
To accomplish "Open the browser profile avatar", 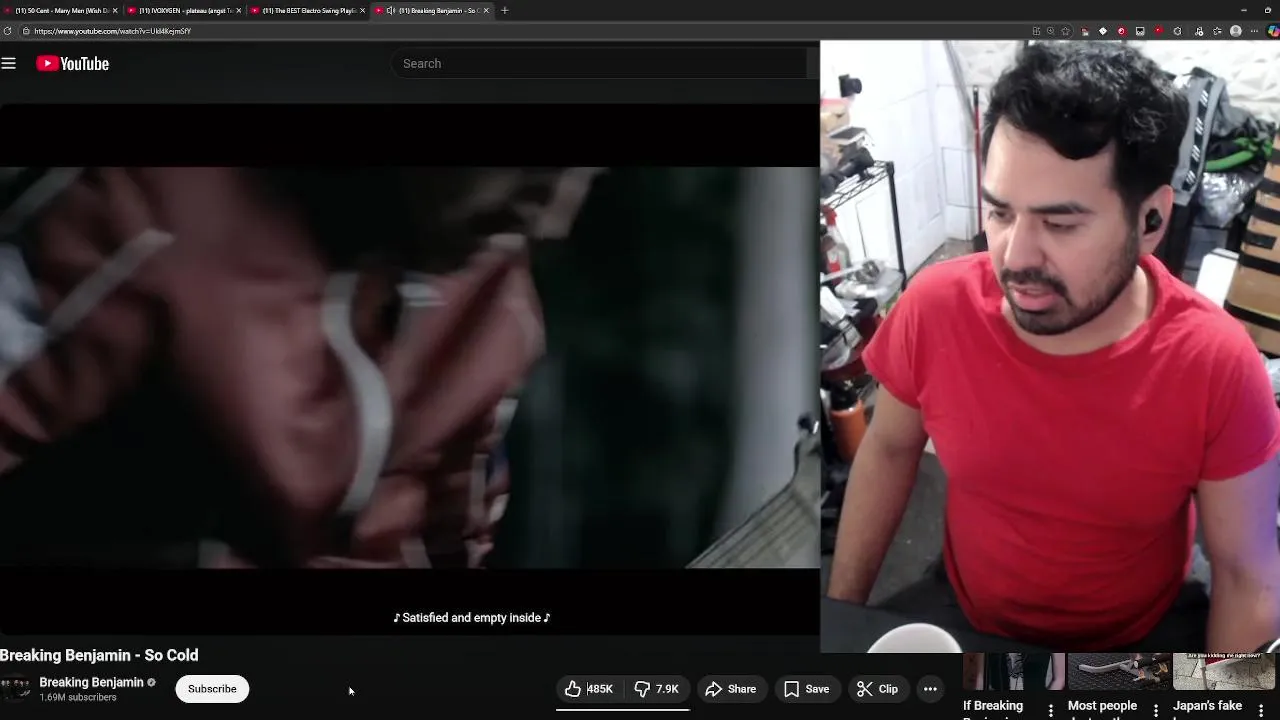I will pos(1236,31).
